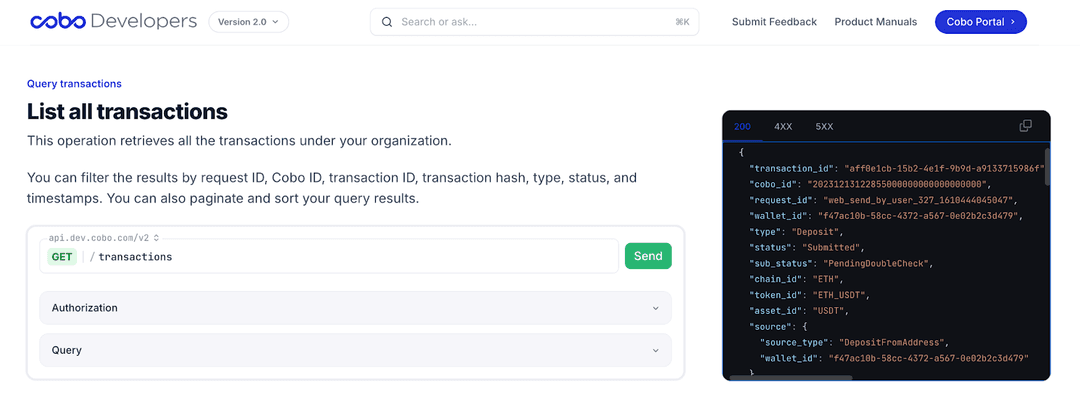Expand the Query section

355,350
